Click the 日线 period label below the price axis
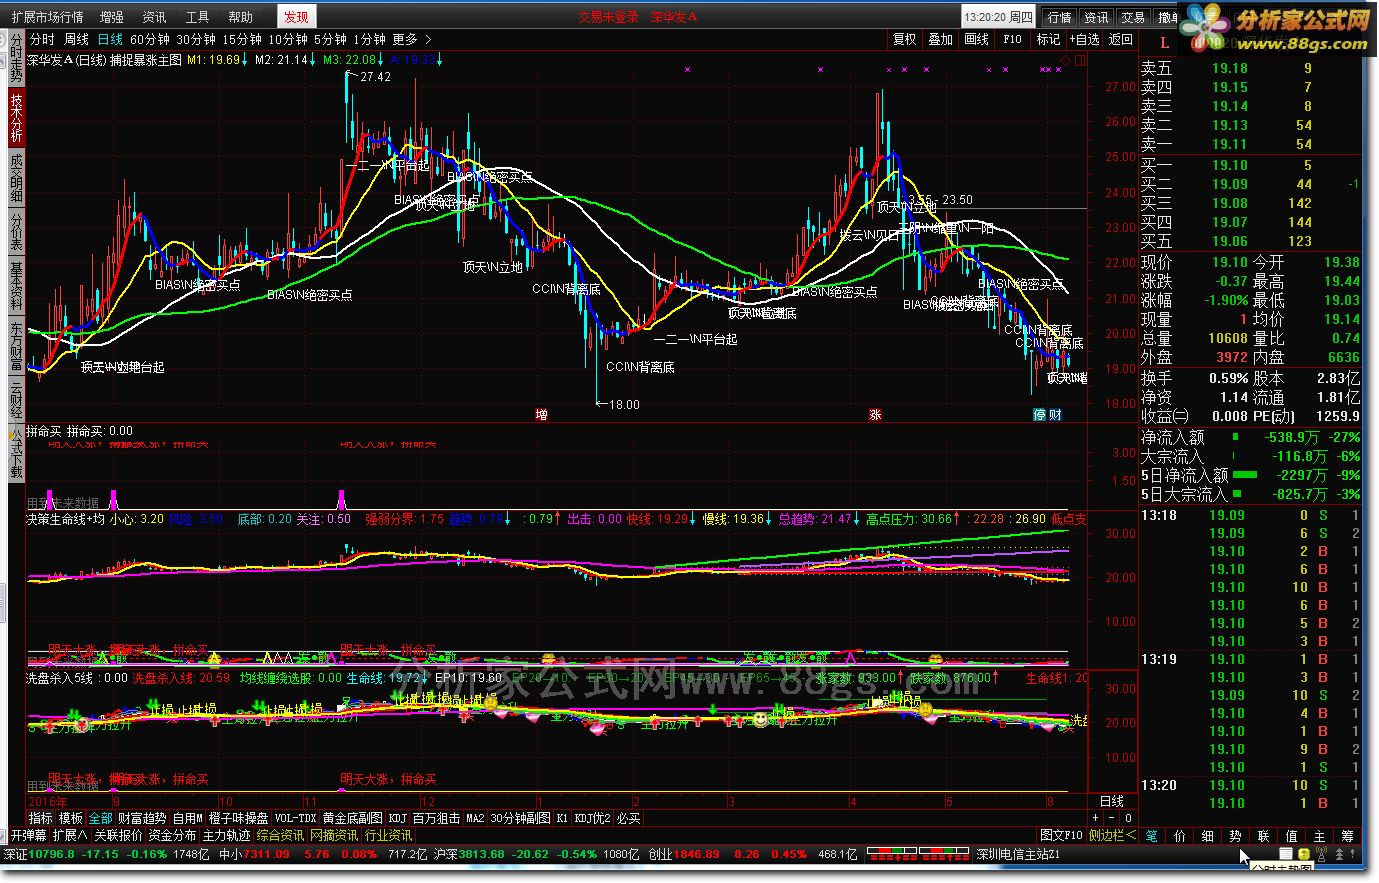Image resolution: width=1379 pixels, height=883 pixels. (x=1112, y=801)
